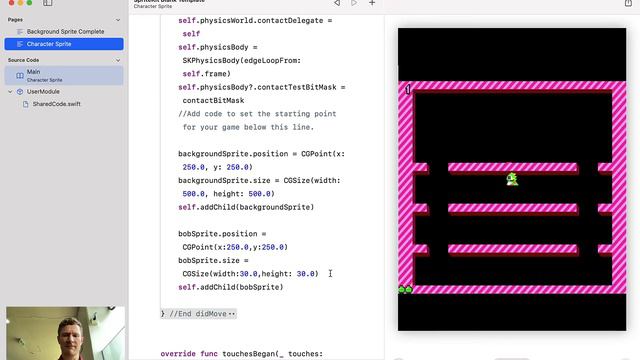The height and width of the screenshot is (360, 640).
Task: Click 'CGSize(width:30.0,height: 30.0)' line
Action: coord(250,273)
